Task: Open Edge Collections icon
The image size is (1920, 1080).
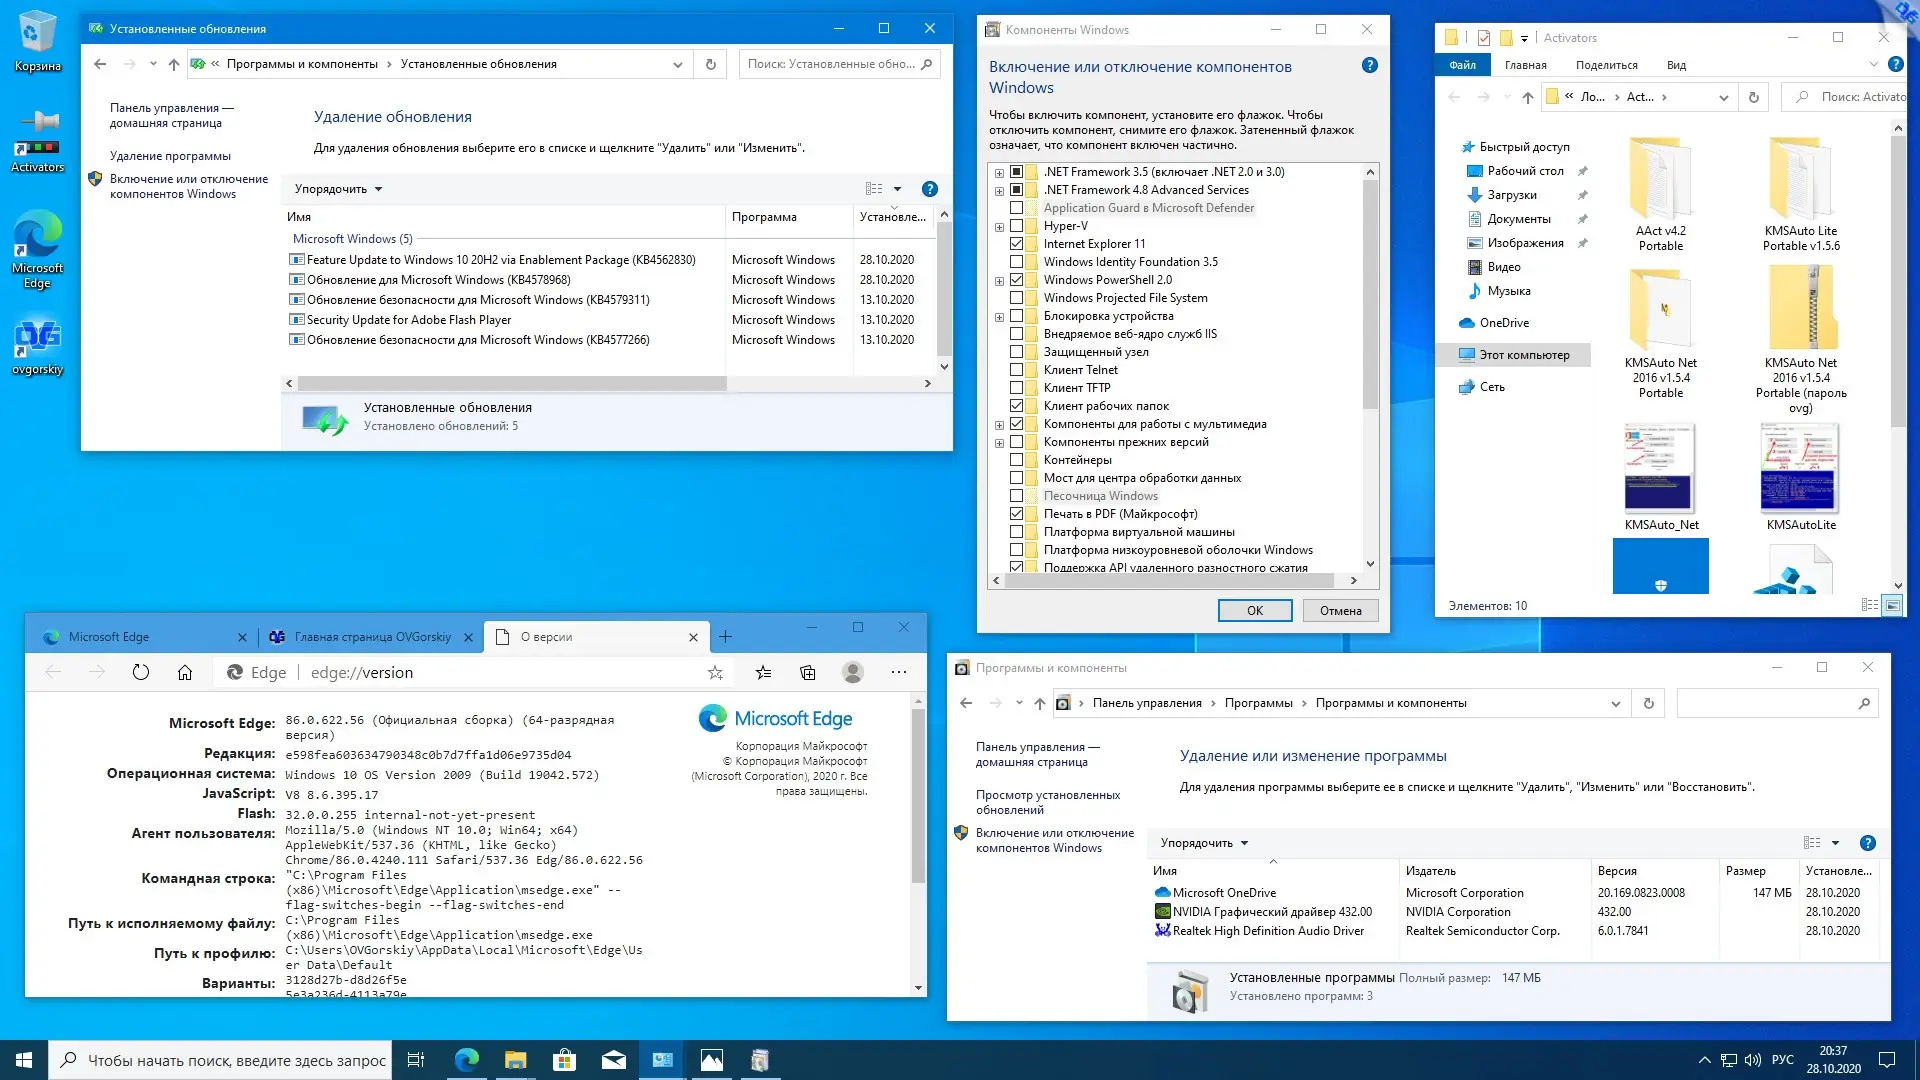Action: tap(808, 673)
